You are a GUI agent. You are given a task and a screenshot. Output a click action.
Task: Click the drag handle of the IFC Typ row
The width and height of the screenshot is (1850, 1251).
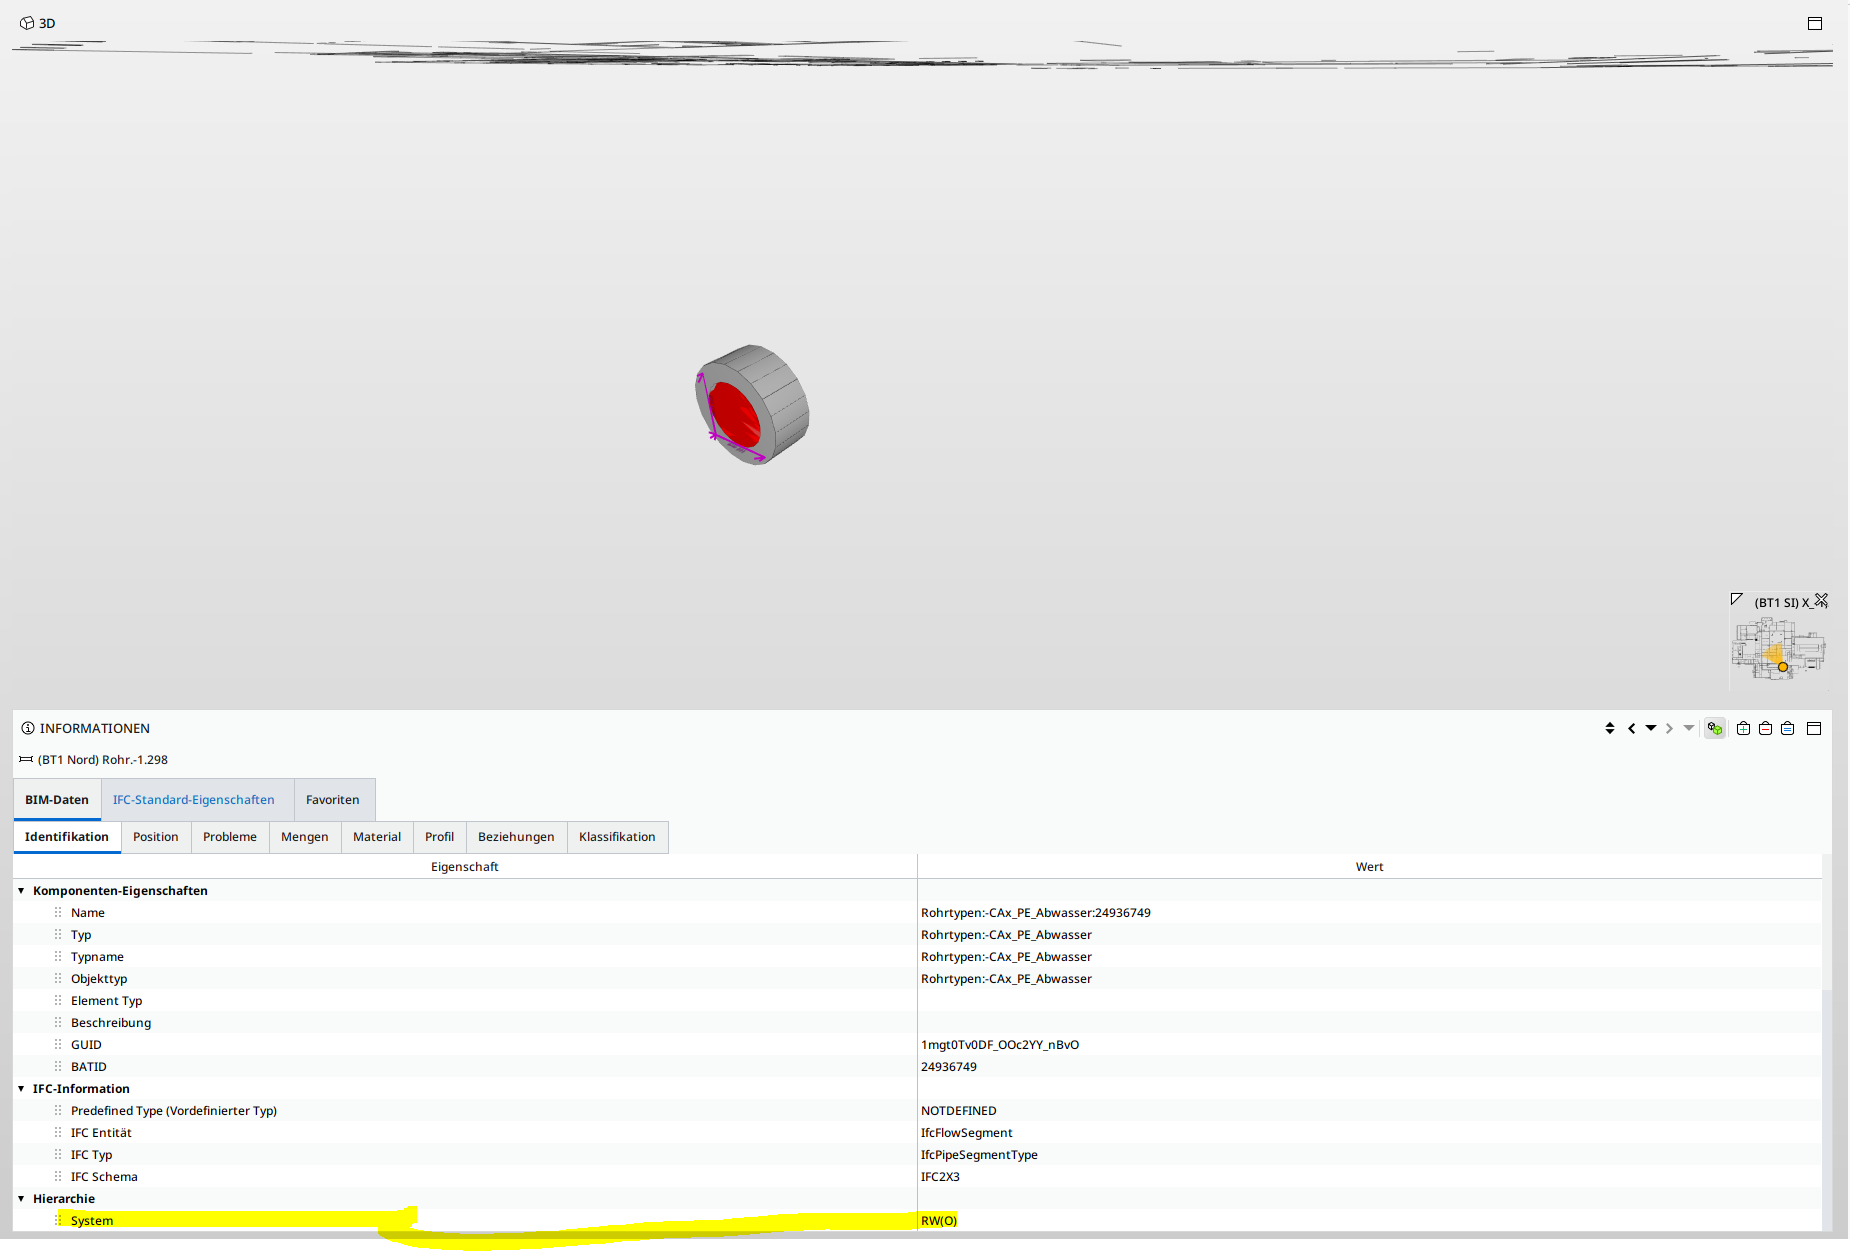[x=58, y=1155]
